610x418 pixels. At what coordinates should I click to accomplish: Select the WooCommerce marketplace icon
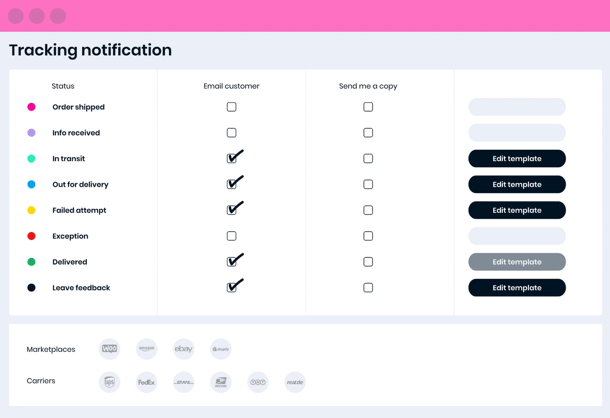pos(109,349)
